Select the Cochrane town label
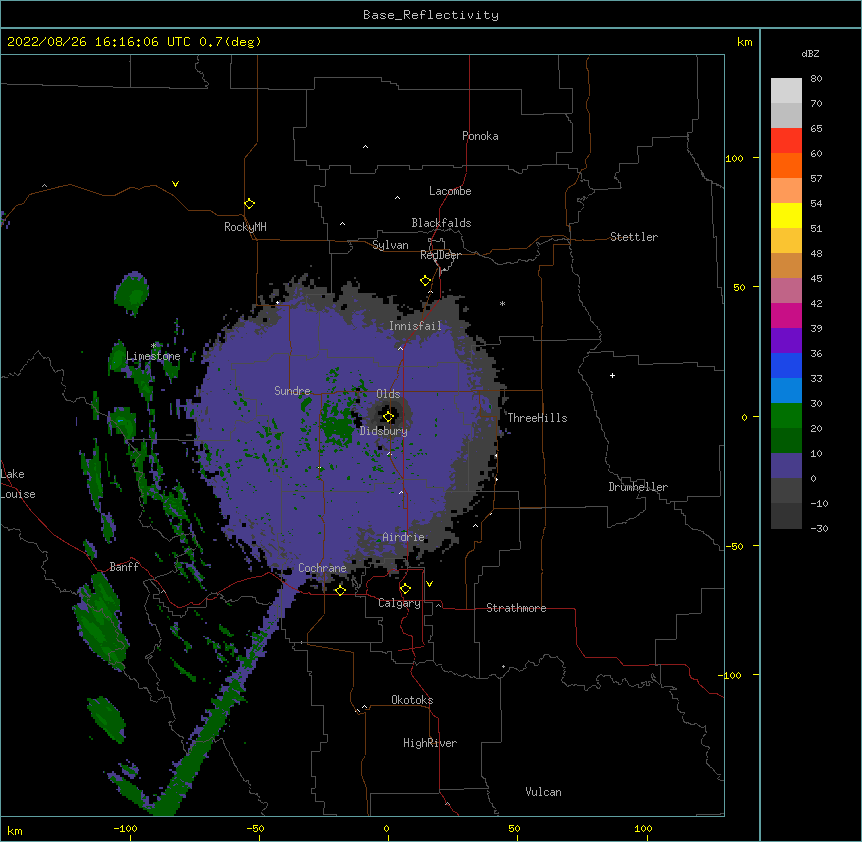This screenshot has height=842, width=862. click(322, 568)
